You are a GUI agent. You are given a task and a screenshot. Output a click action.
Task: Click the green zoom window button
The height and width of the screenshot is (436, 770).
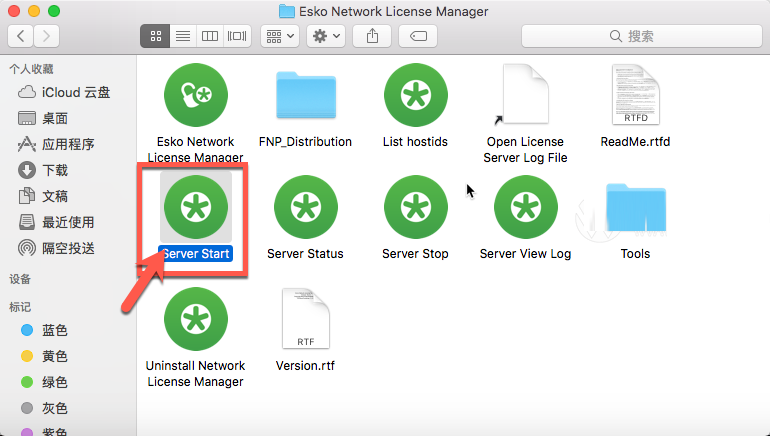[x=54, y=11]
